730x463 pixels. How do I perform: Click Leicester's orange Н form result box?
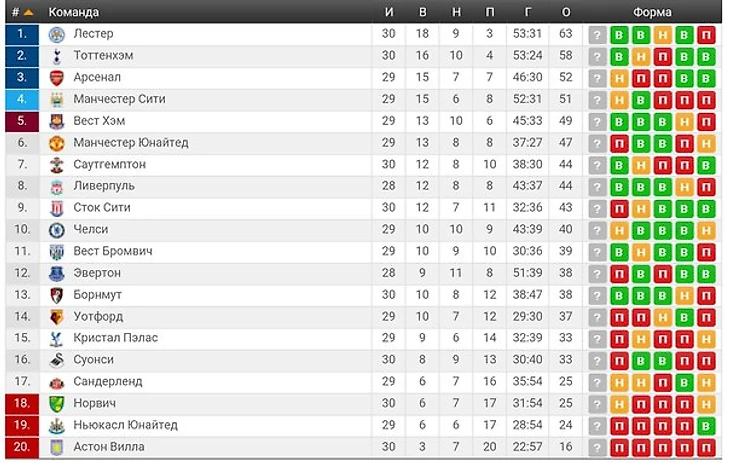point(662,35)
